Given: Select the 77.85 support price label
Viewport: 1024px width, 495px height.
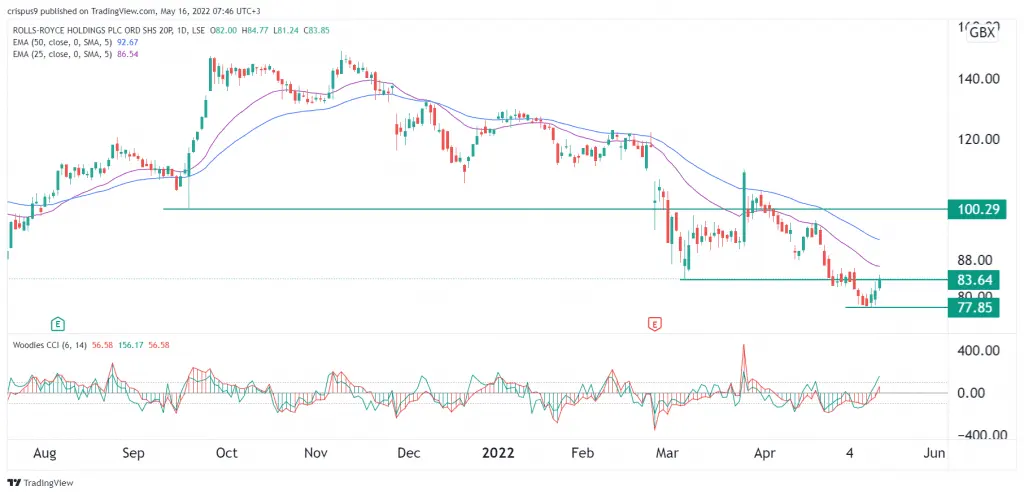Looking at the screenshot, I should [x=974, y=308].
